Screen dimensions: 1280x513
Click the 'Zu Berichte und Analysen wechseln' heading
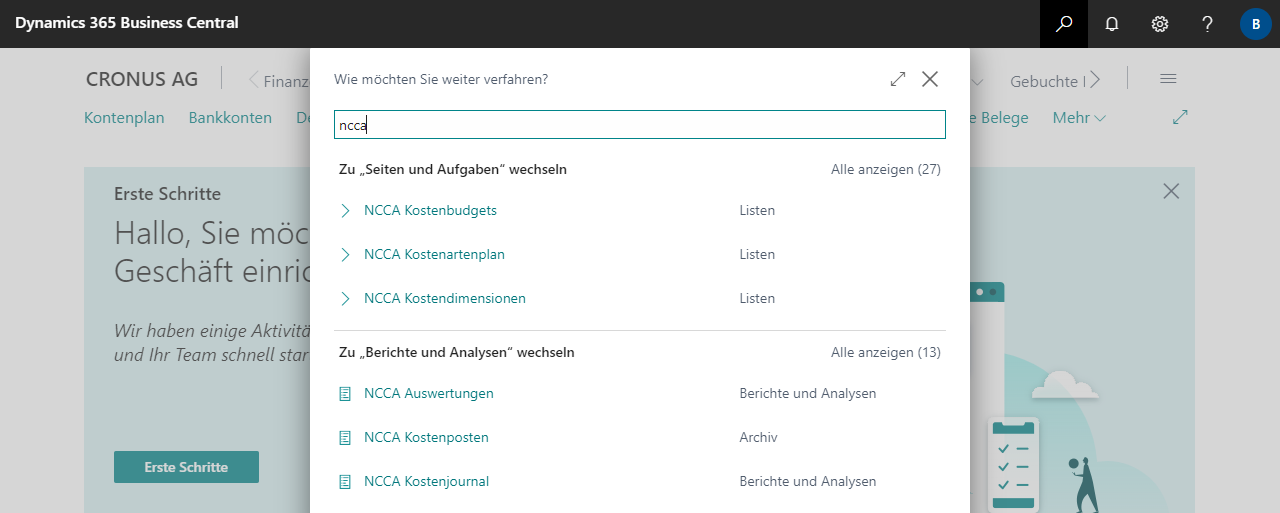tap(457, 352)
